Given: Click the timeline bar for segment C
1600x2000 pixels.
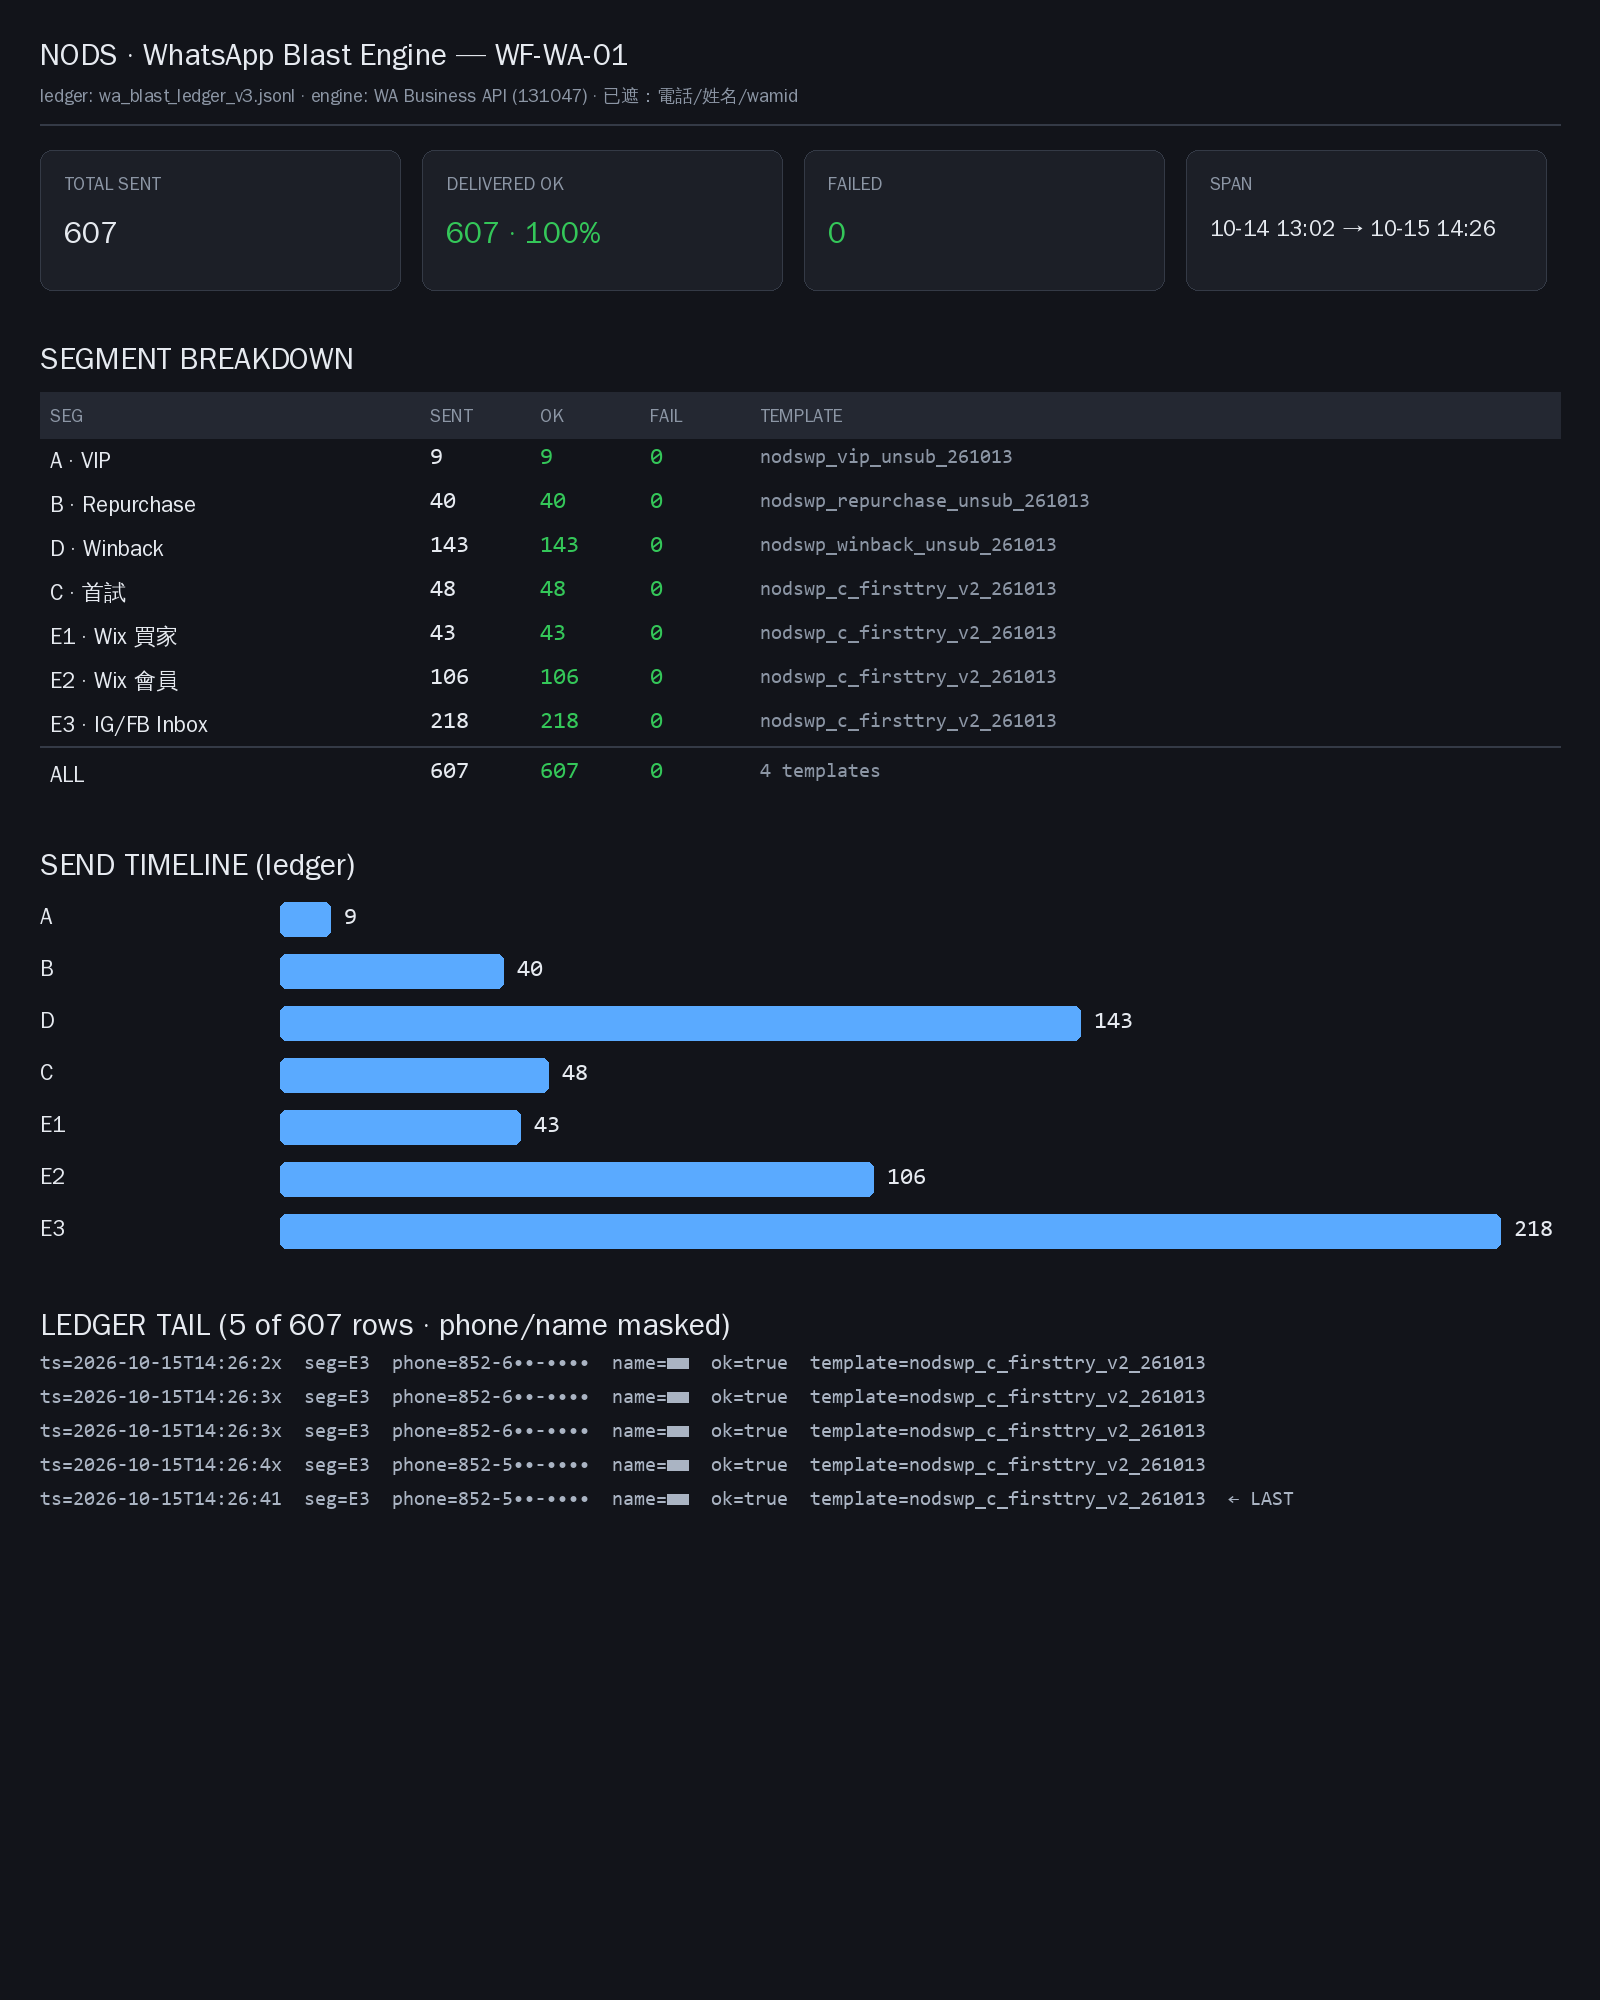Looking at the screenshot, I should tap(414, 1075).
